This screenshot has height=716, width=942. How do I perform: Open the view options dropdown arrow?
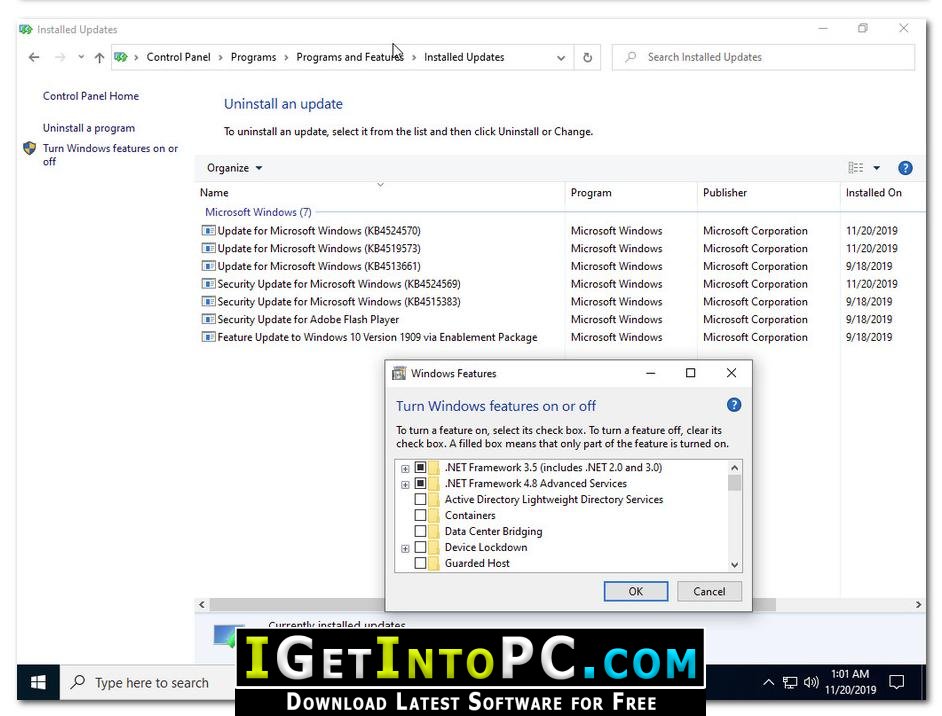(877, 168)
